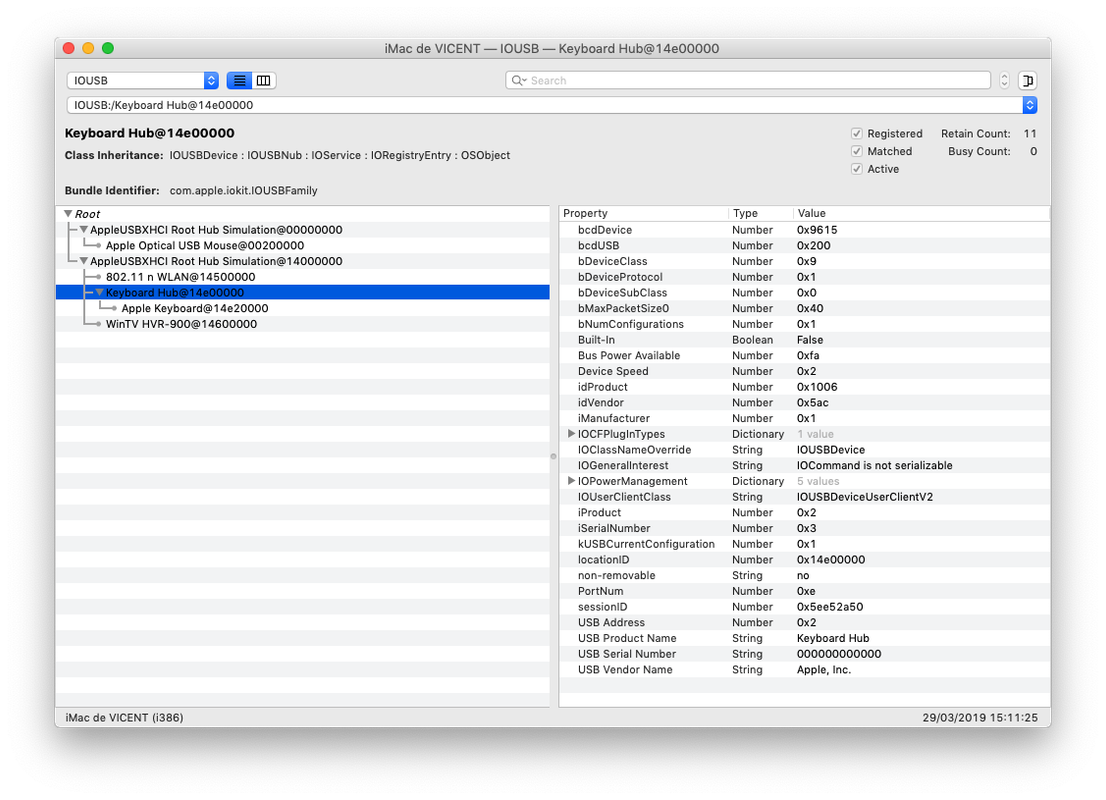
Task: Click the yellow minimize window button
Action: tap(88, 48)
